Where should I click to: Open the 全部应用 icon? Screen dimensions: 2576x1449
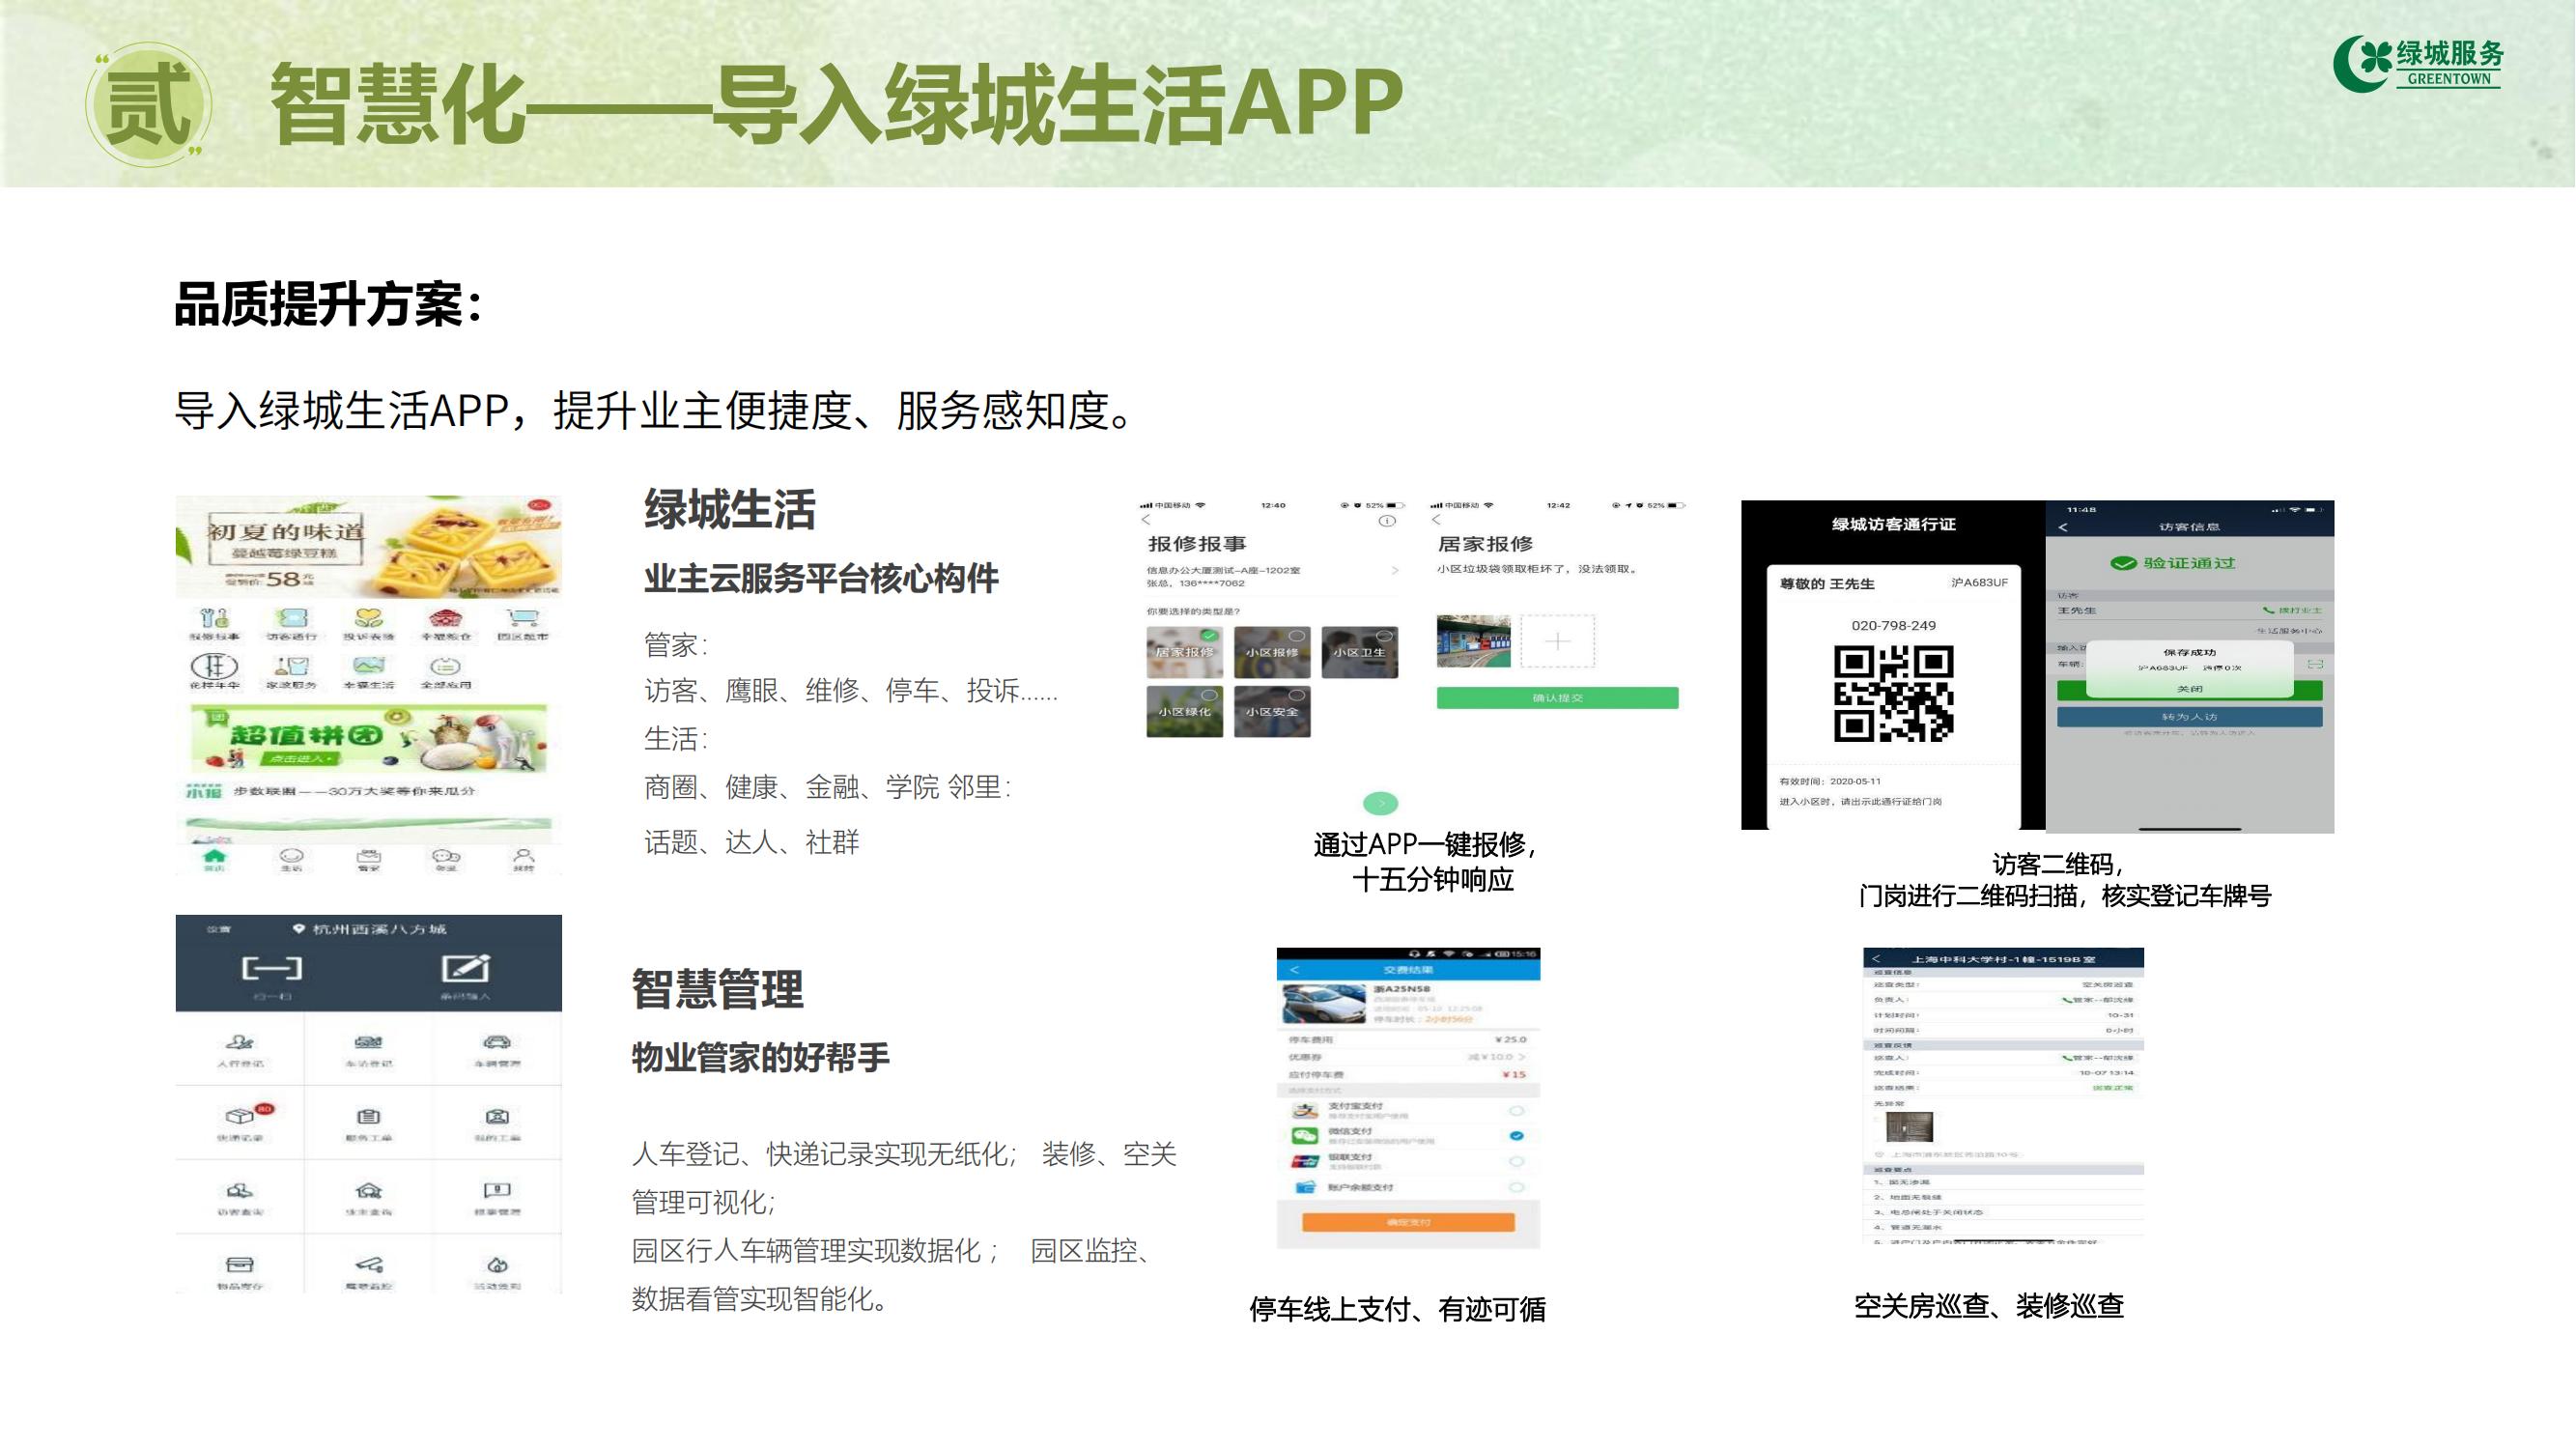coord(445,666)
